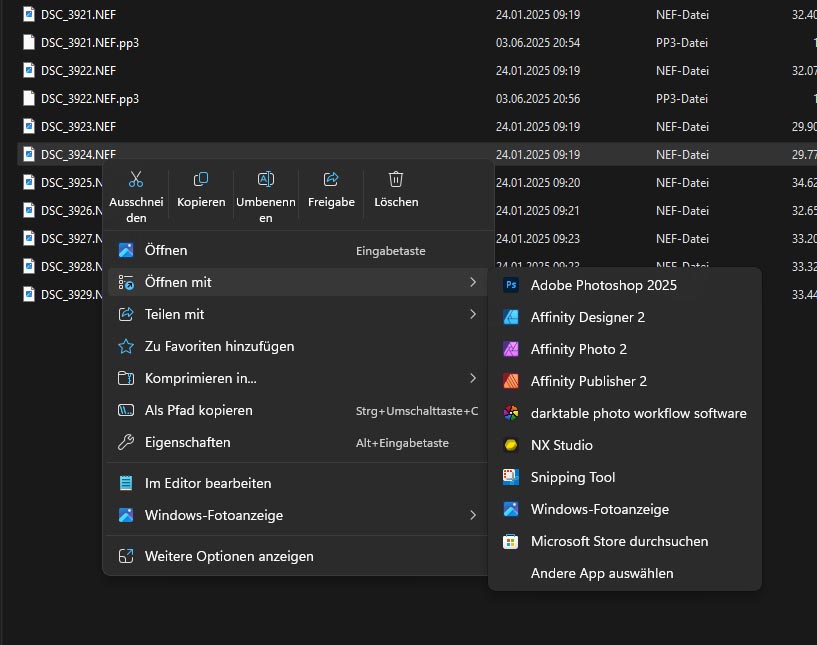Screen dimensions: 817x645
Task: Click the Cut (Ausschneiden) scissors icon
Action: [x=136, y=180]
